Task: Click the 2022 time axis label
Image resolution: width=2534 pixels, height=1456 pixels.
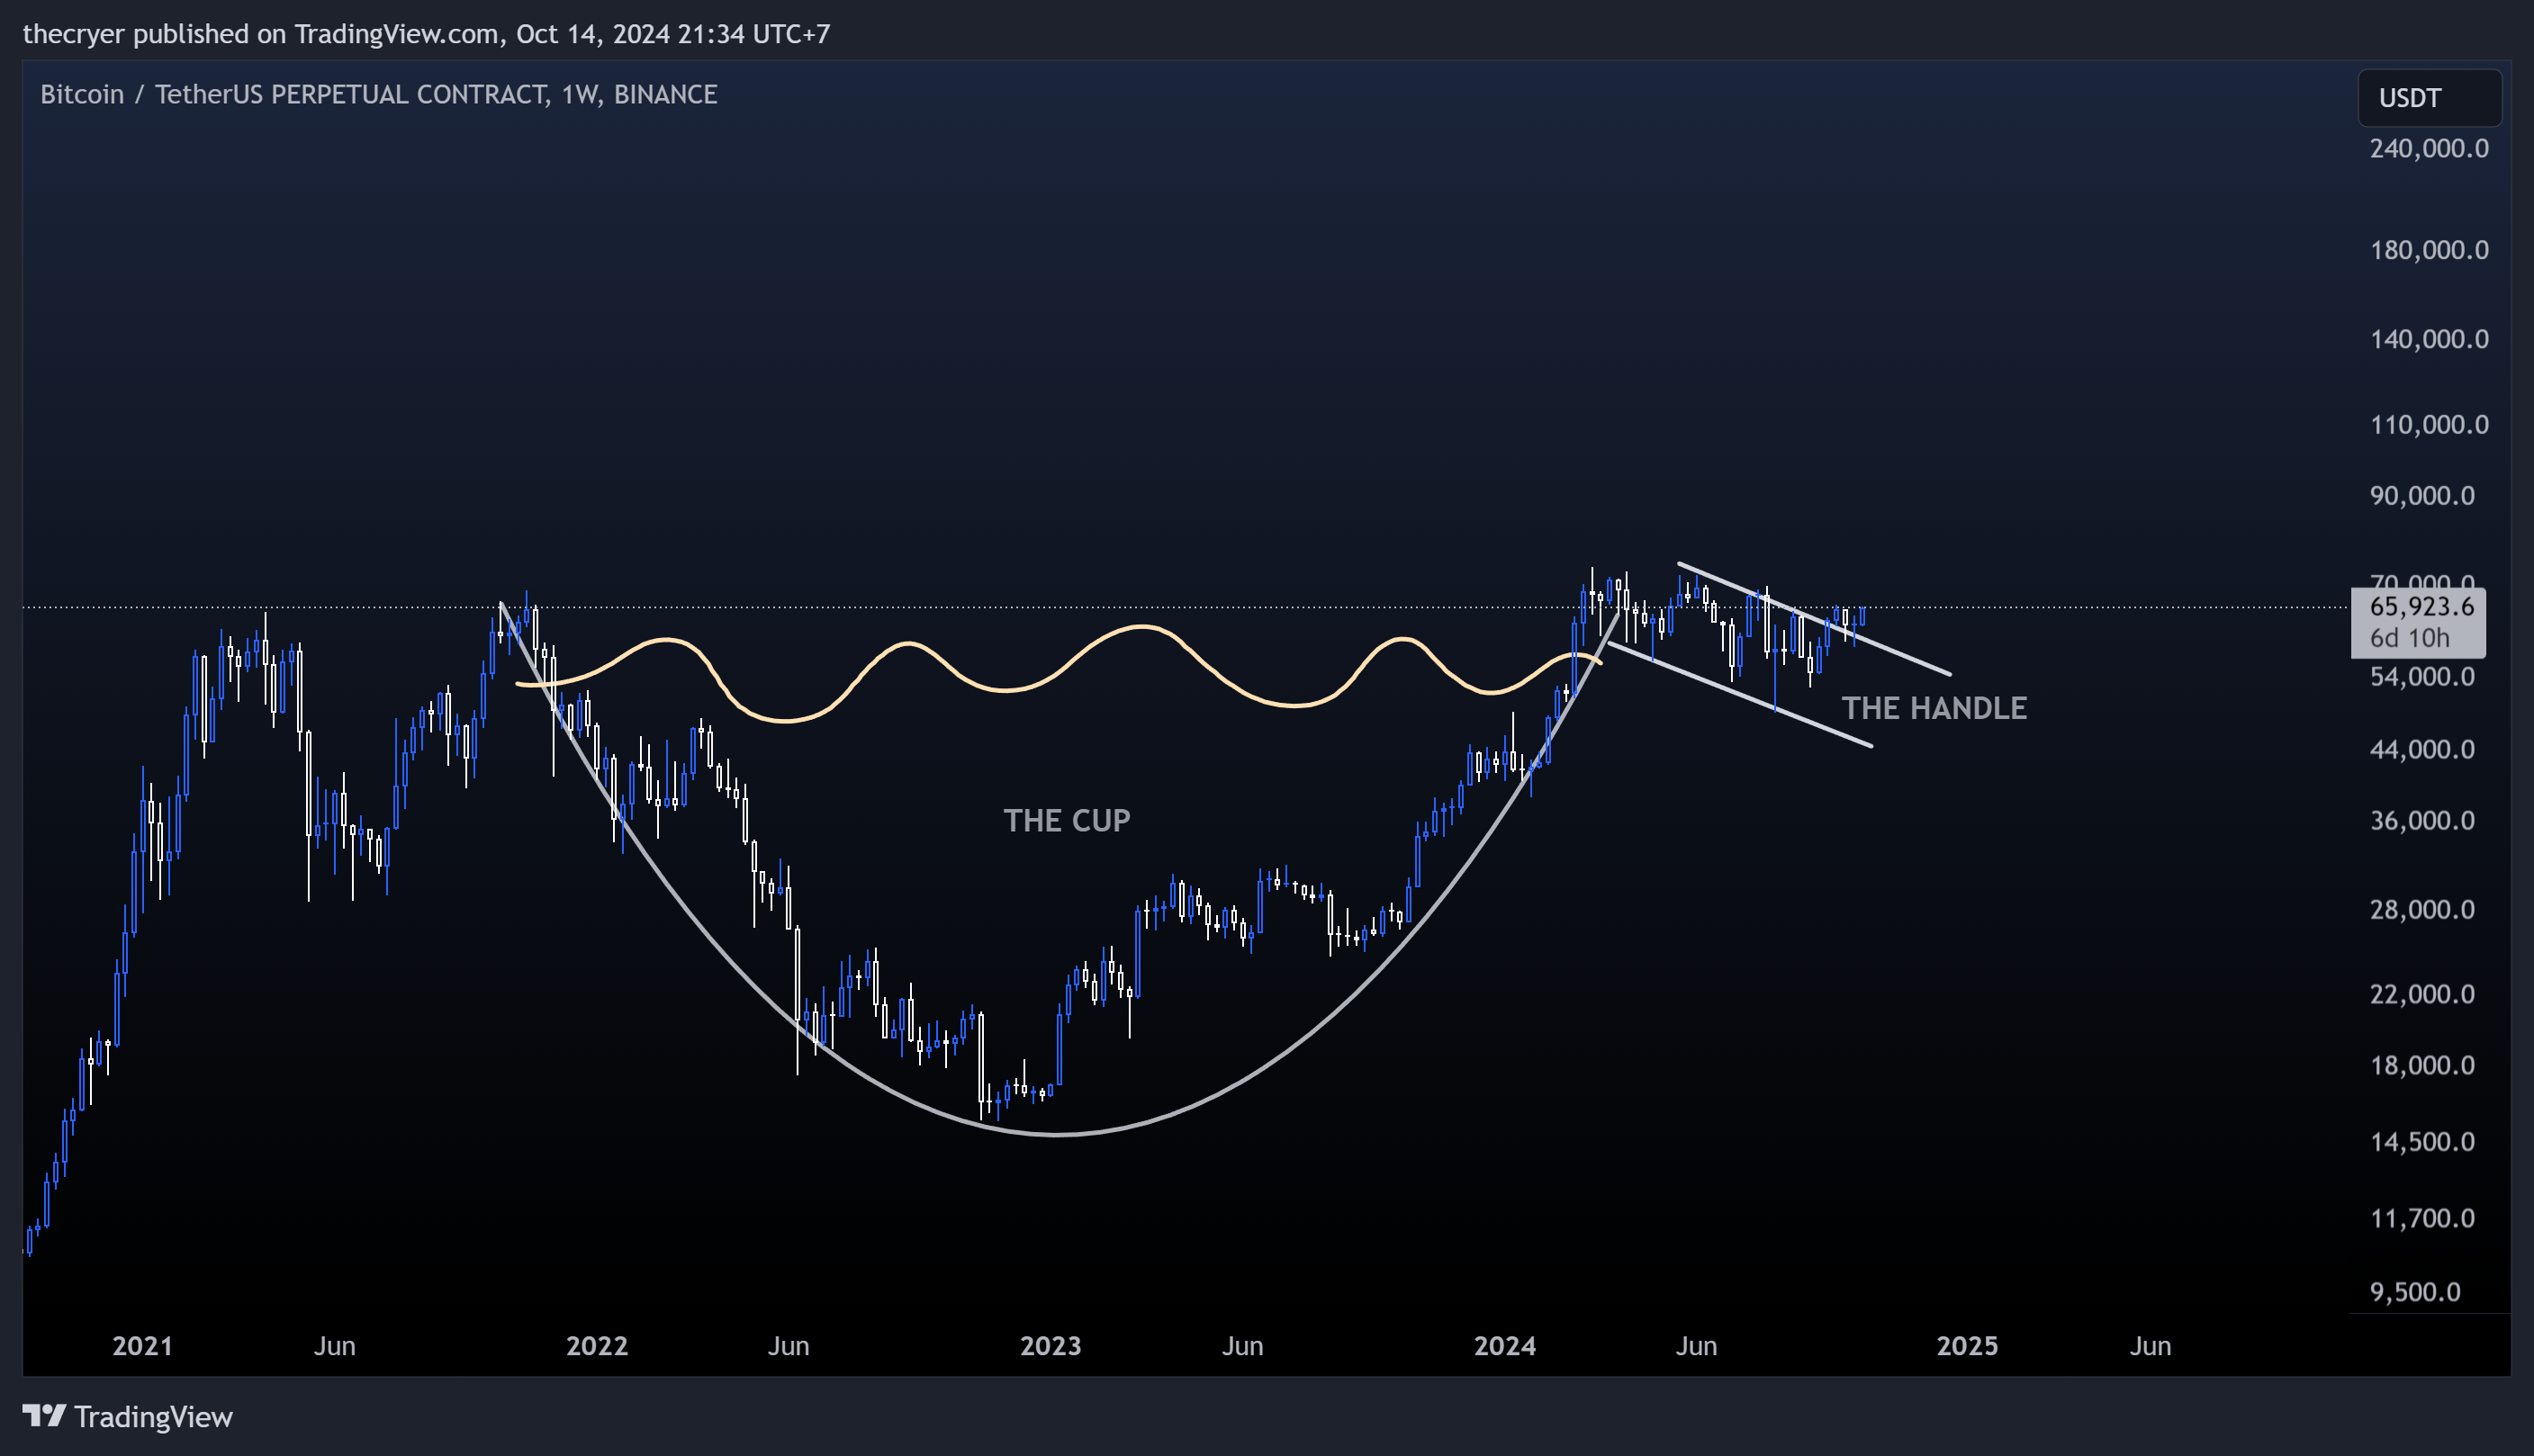Action: [597, 1345]
